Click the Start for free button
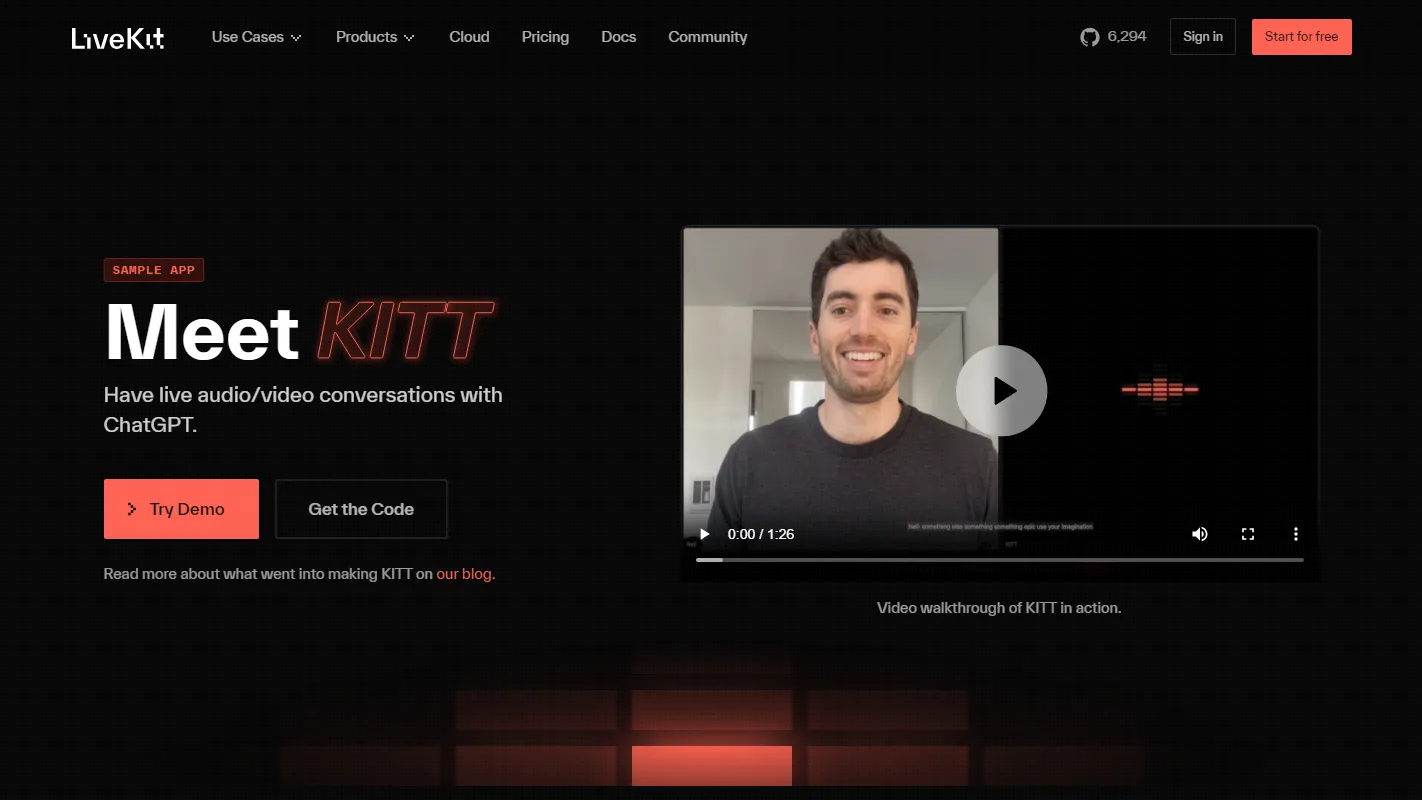This screenshot has width=1422, height=800. pos(1301,36)
